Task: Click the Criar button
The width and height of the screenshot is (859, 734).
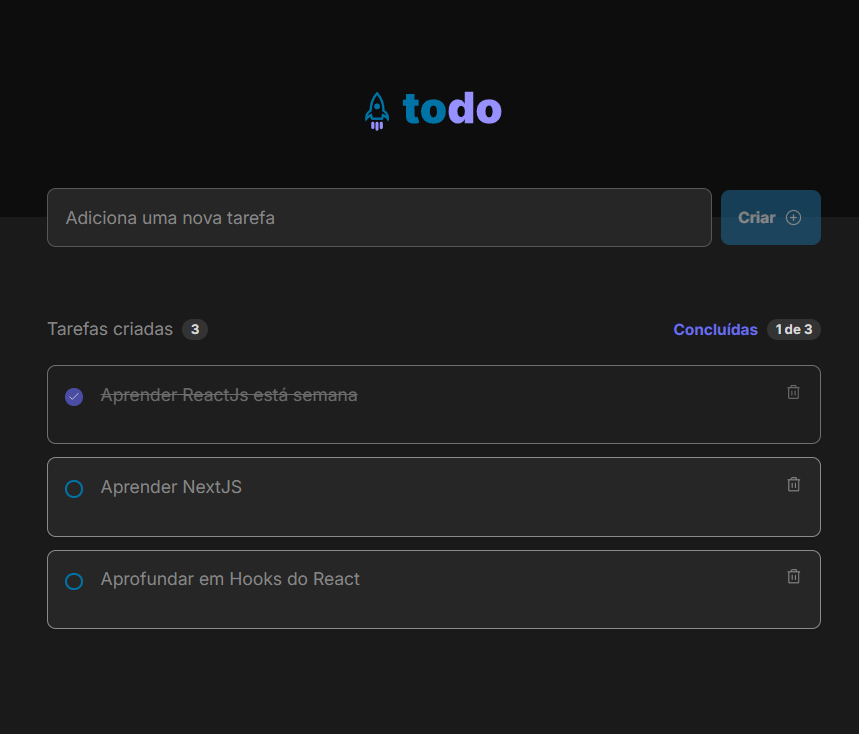Action: (770, 217)
